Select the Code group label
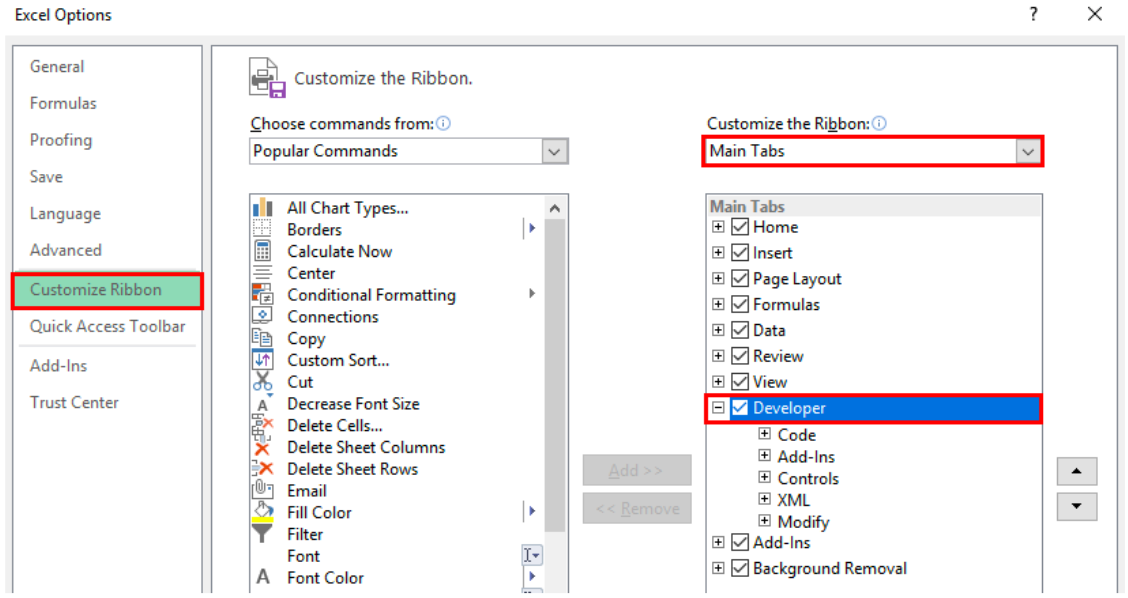1128x598 pixels. click(x=796, y=435)
